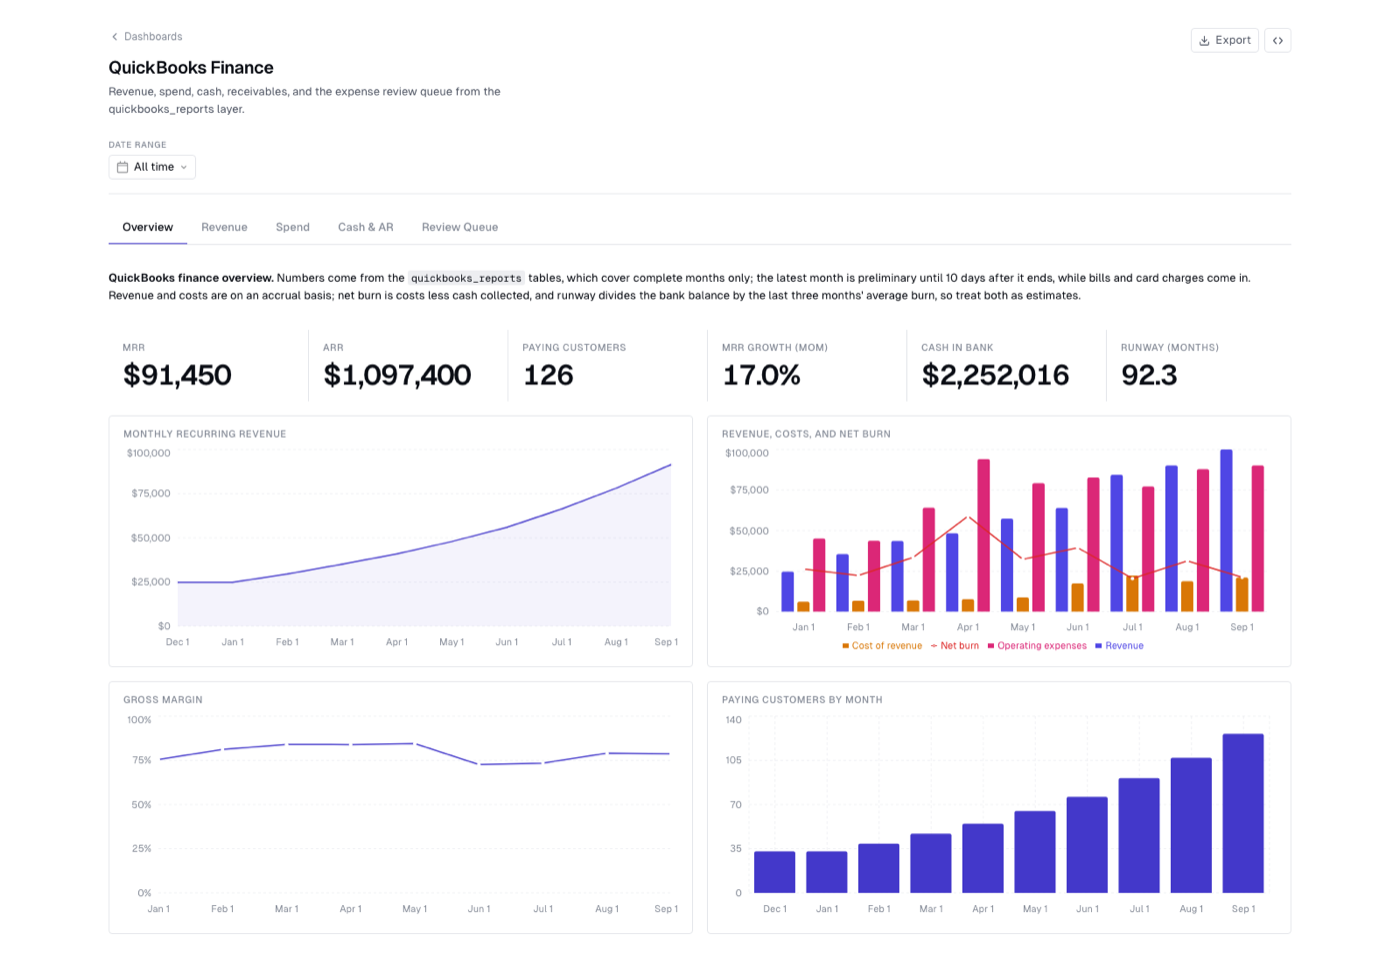Click the $100,000 axis label in the MRR chart

tap(149, 453)
